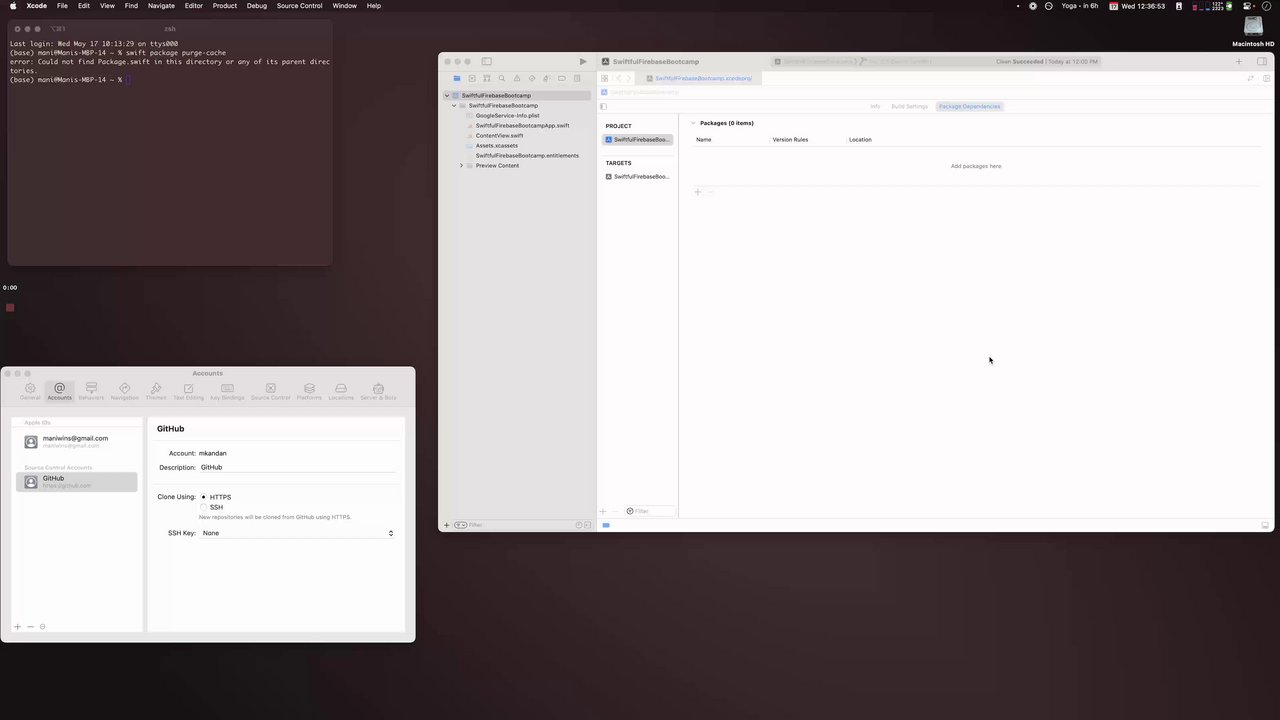Select SwiftfulFirebaseBootcamp under PROJECT

point(638,140)
